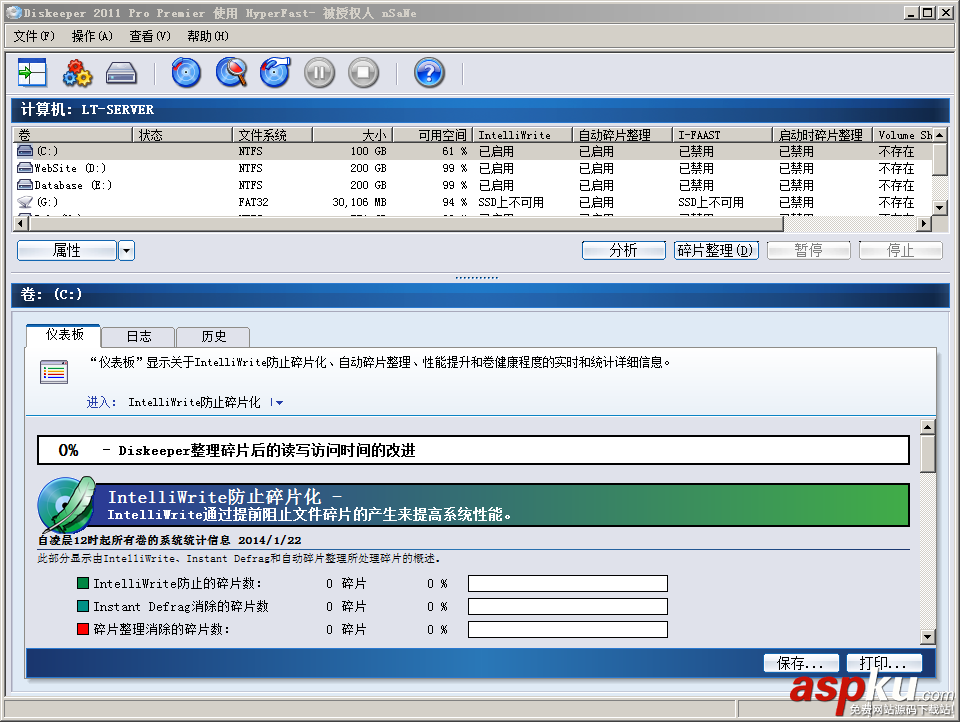Sort by the IntelliWrite column header
Screen dimensions: 960x722
(522, 135)
